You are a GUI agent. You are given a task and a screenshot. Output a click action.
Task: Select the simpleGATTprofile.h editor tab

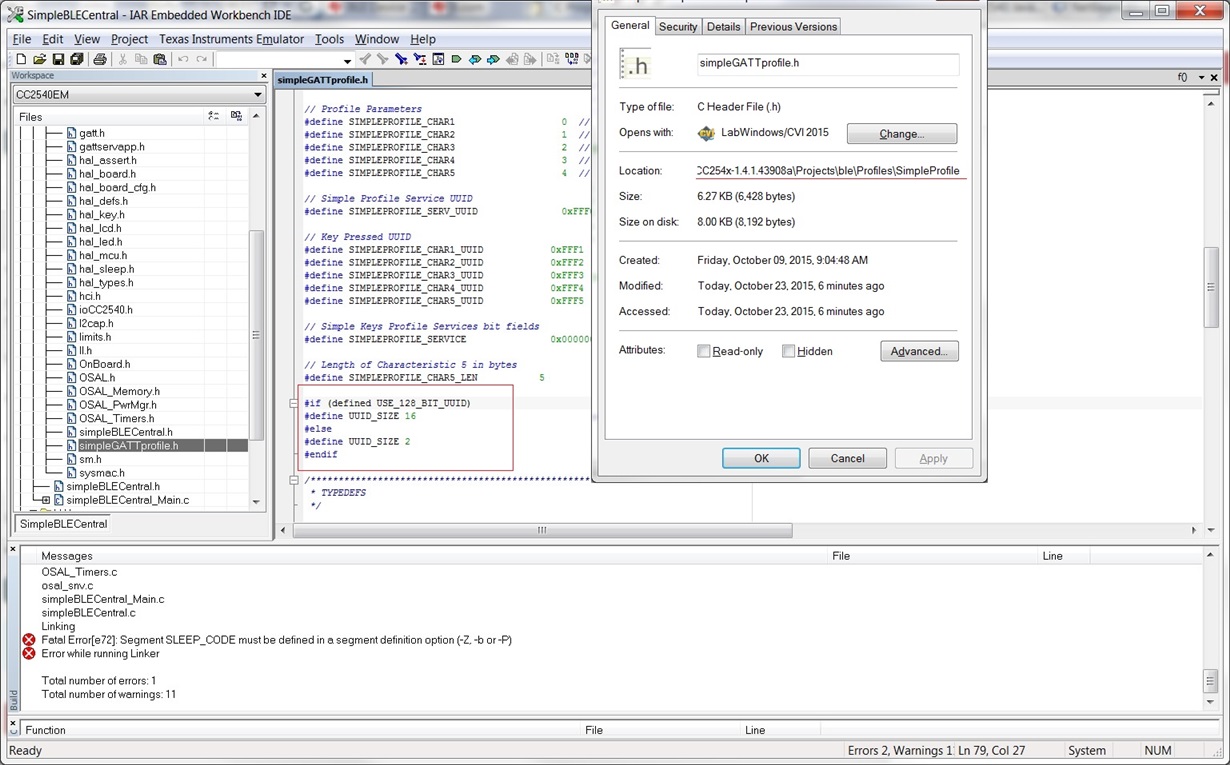(323, 79)
